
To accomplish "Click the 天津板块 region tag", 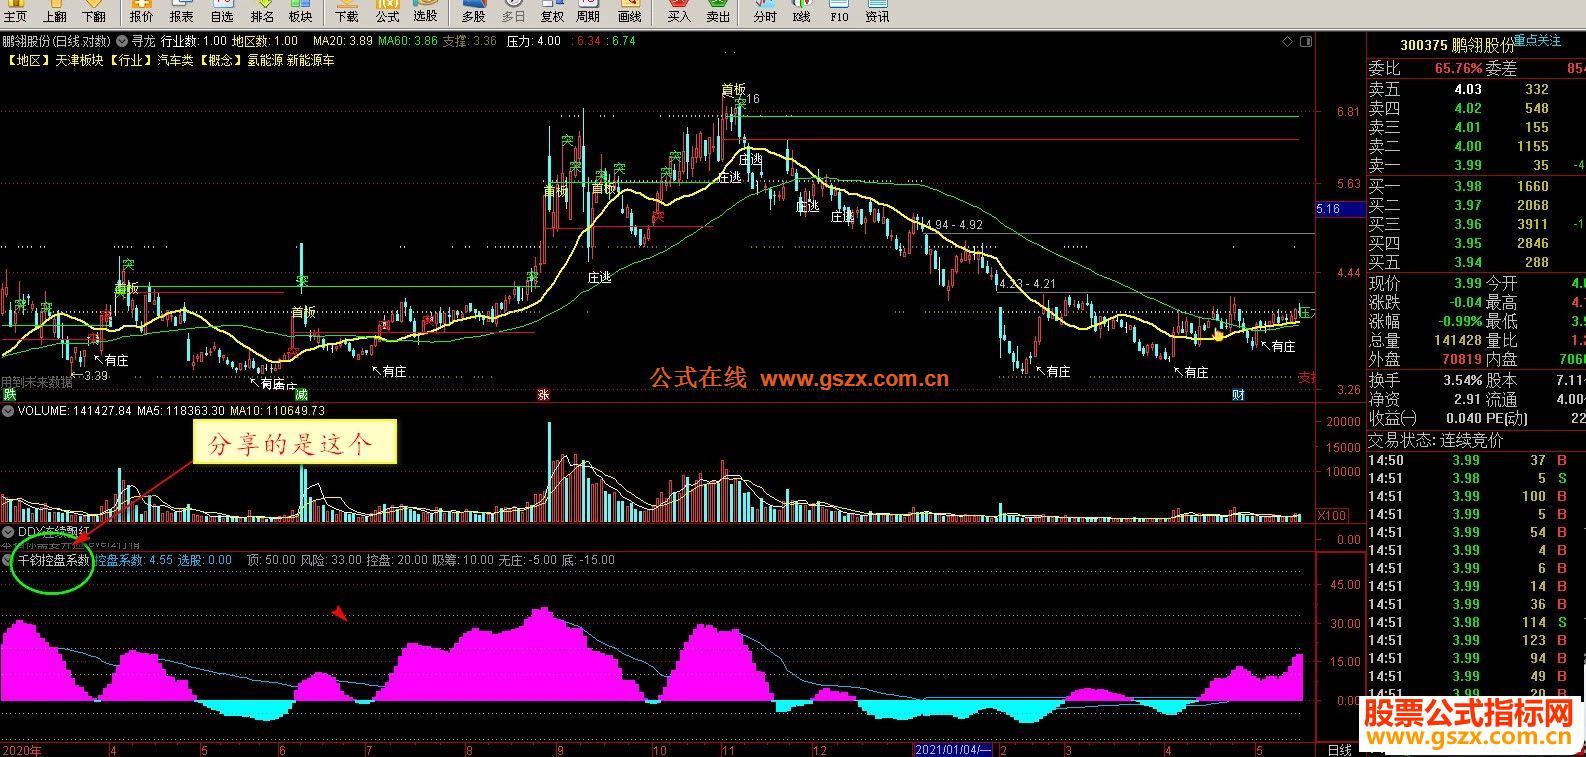I will click(x=79, y=61).
